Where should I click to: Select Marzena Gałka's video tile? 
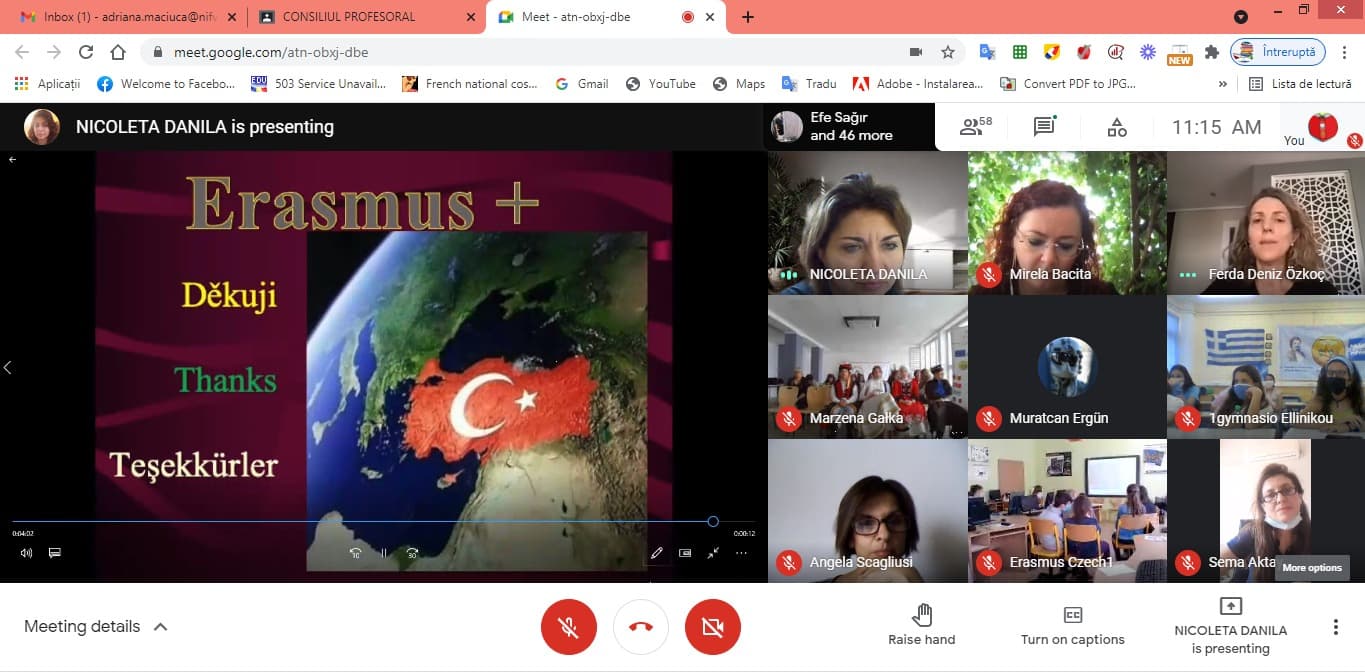click(x=868, y=367)
